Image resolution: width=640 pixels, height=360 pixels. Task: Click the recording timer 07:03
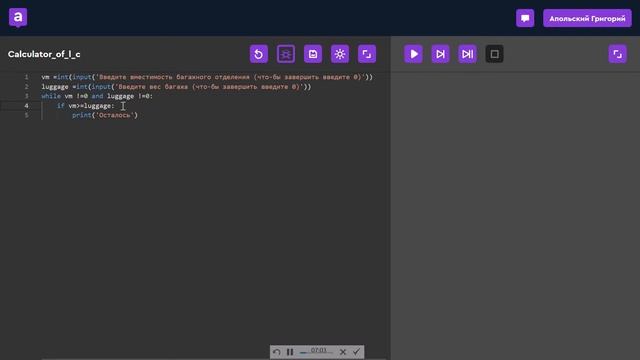pyautogui.click(x=319, y=350)
